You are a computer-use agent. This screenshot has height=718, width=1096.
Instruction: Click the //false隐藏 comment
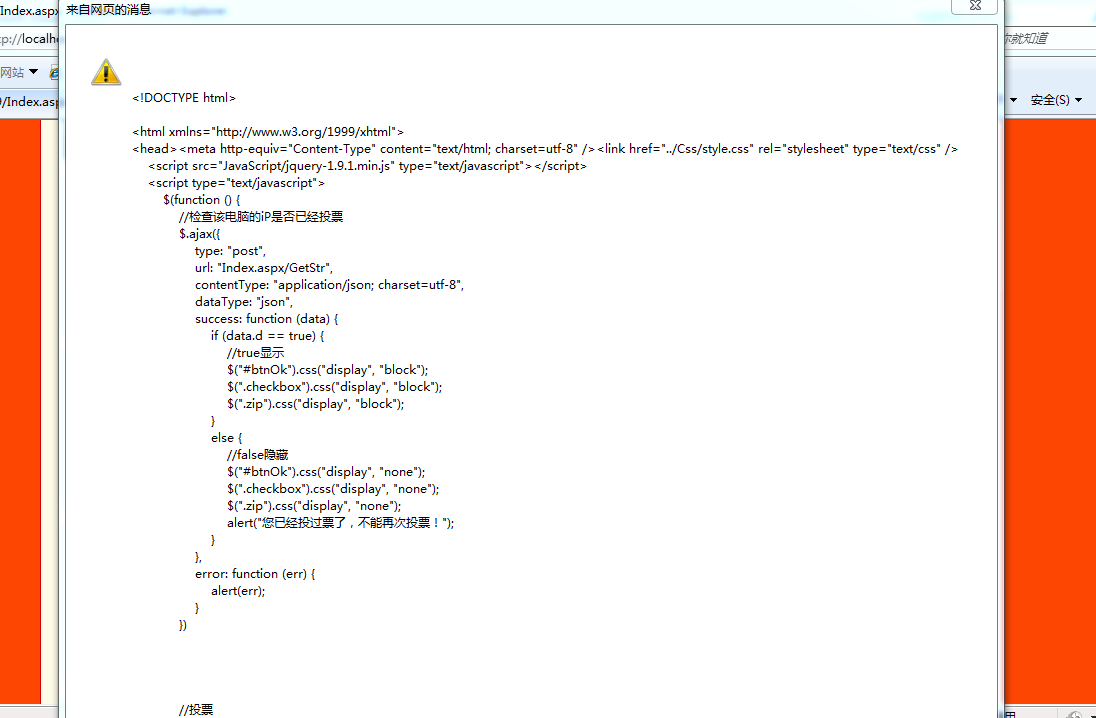pos(258,454)
